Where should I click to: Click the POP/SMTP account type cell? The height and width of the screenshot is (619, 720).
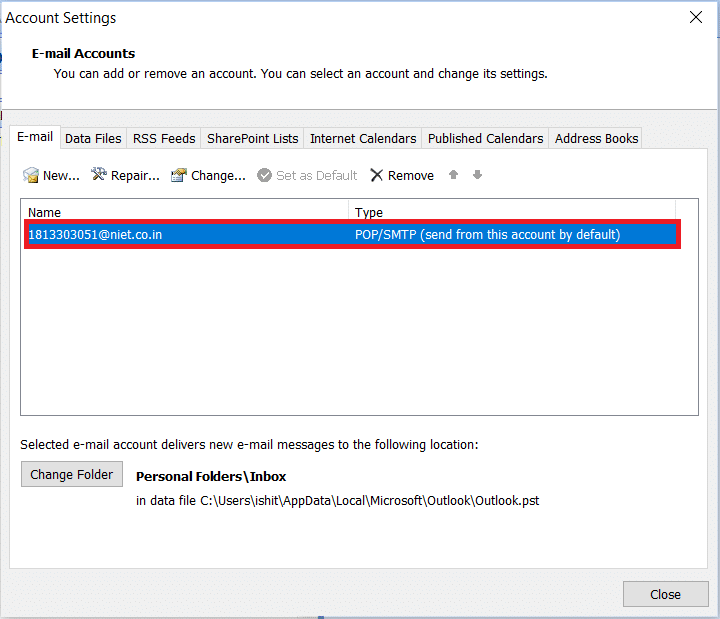coord(487,235)
